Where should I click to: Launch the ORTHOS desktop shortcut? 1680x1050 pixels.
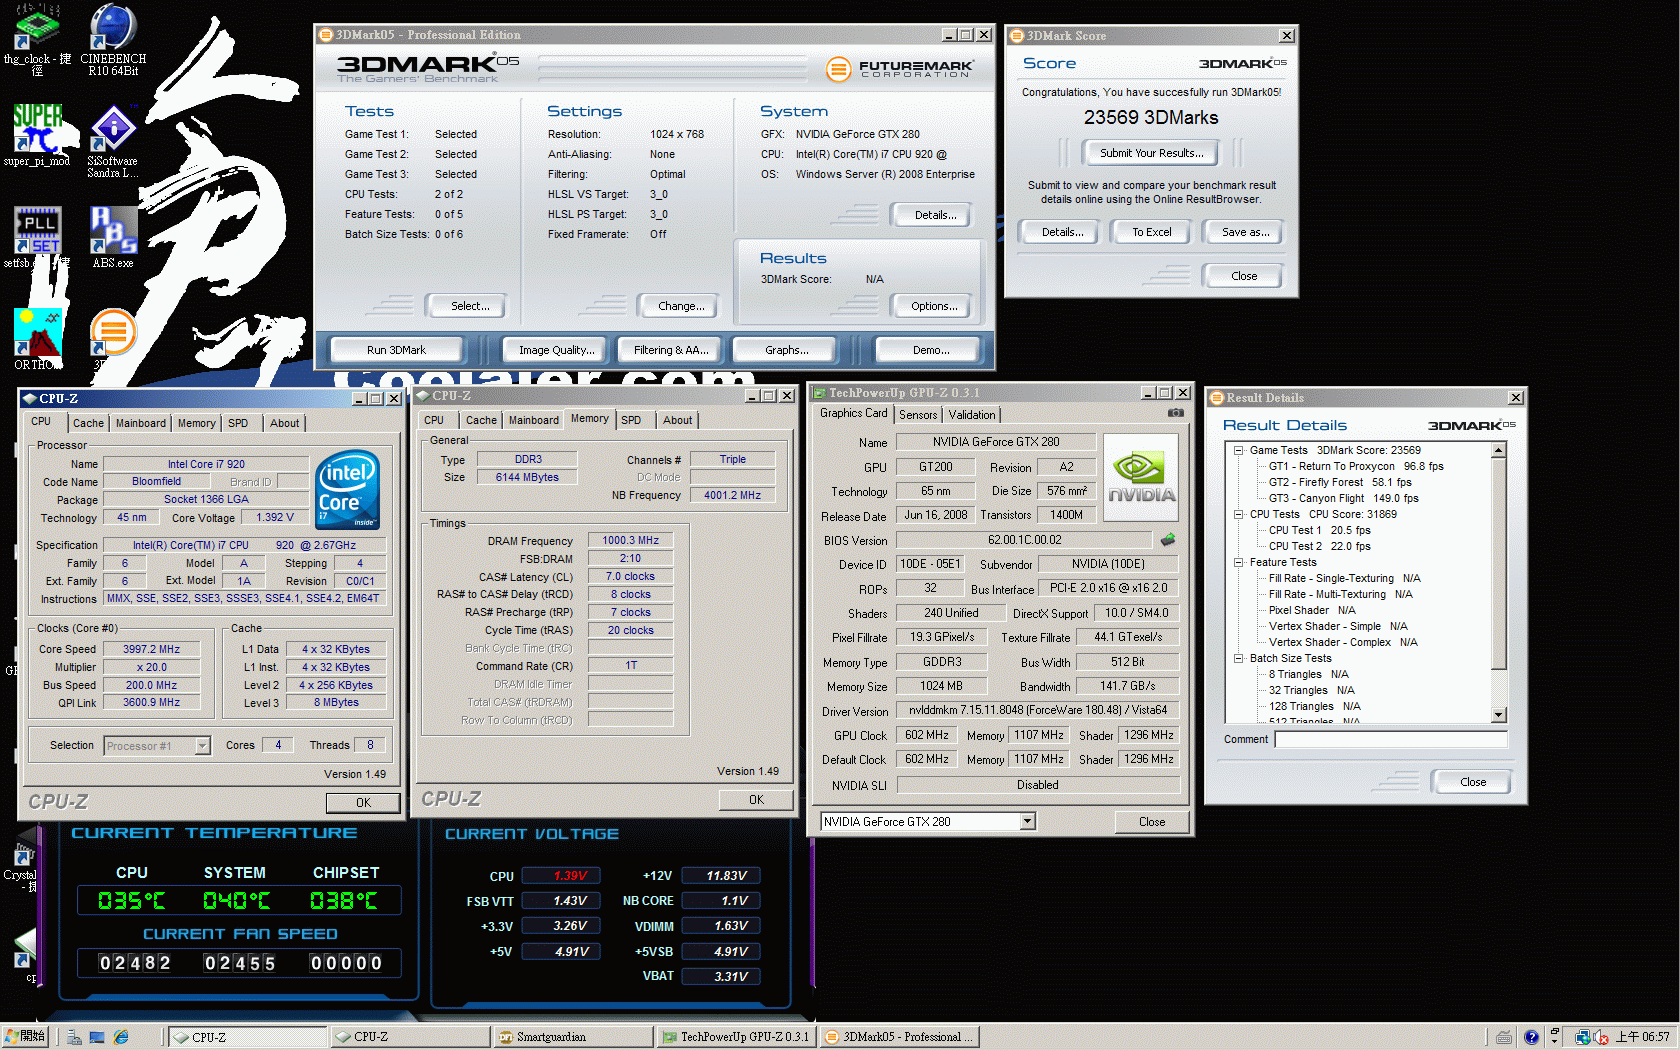pos(37,339)
